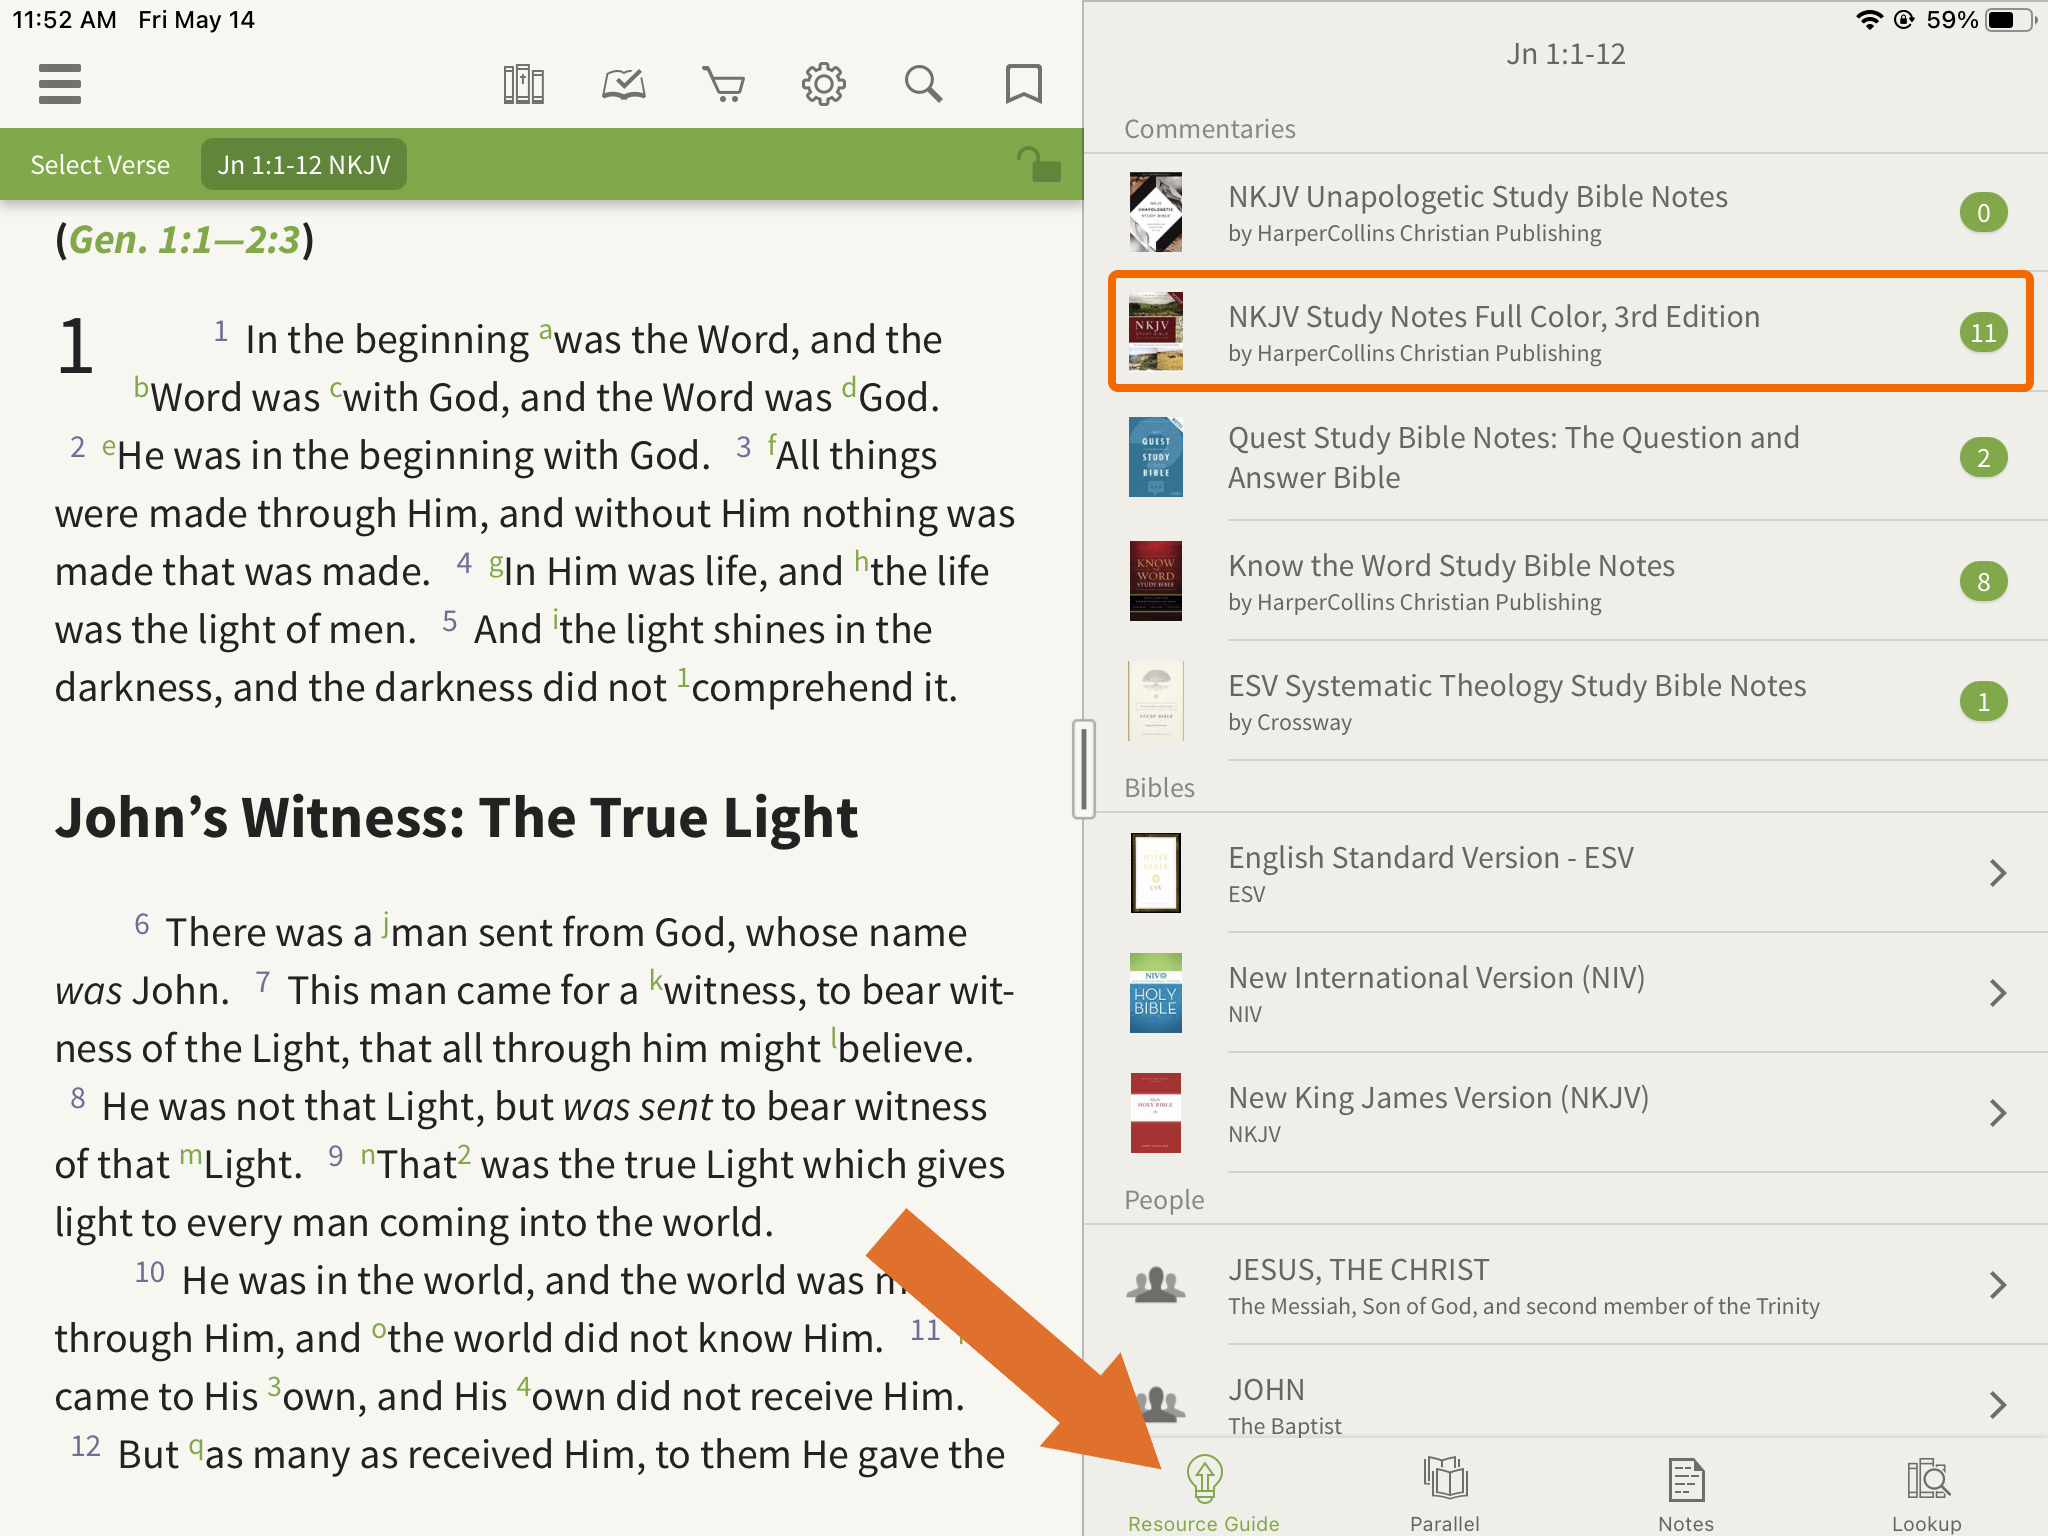Tap the ESV Bible cover thumbnail
The height and width of the screenshot is (1536, 2048).
coord(1155,873)
